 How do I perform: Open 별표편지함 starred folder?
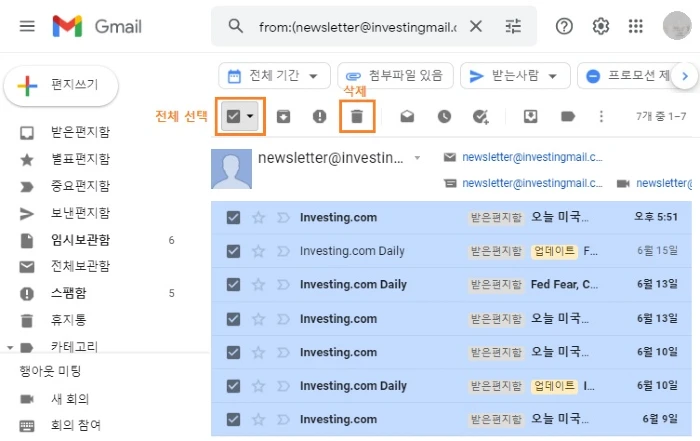pos(80,159)
